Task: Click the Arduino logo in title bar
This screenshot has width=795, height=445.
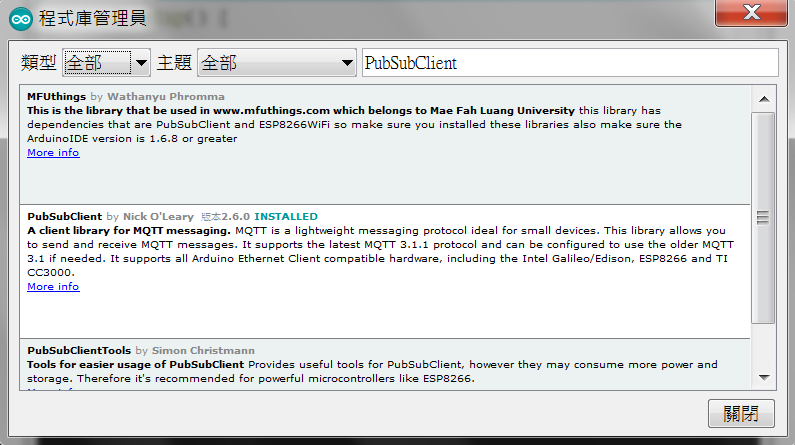Action: (x=21, y=19)
